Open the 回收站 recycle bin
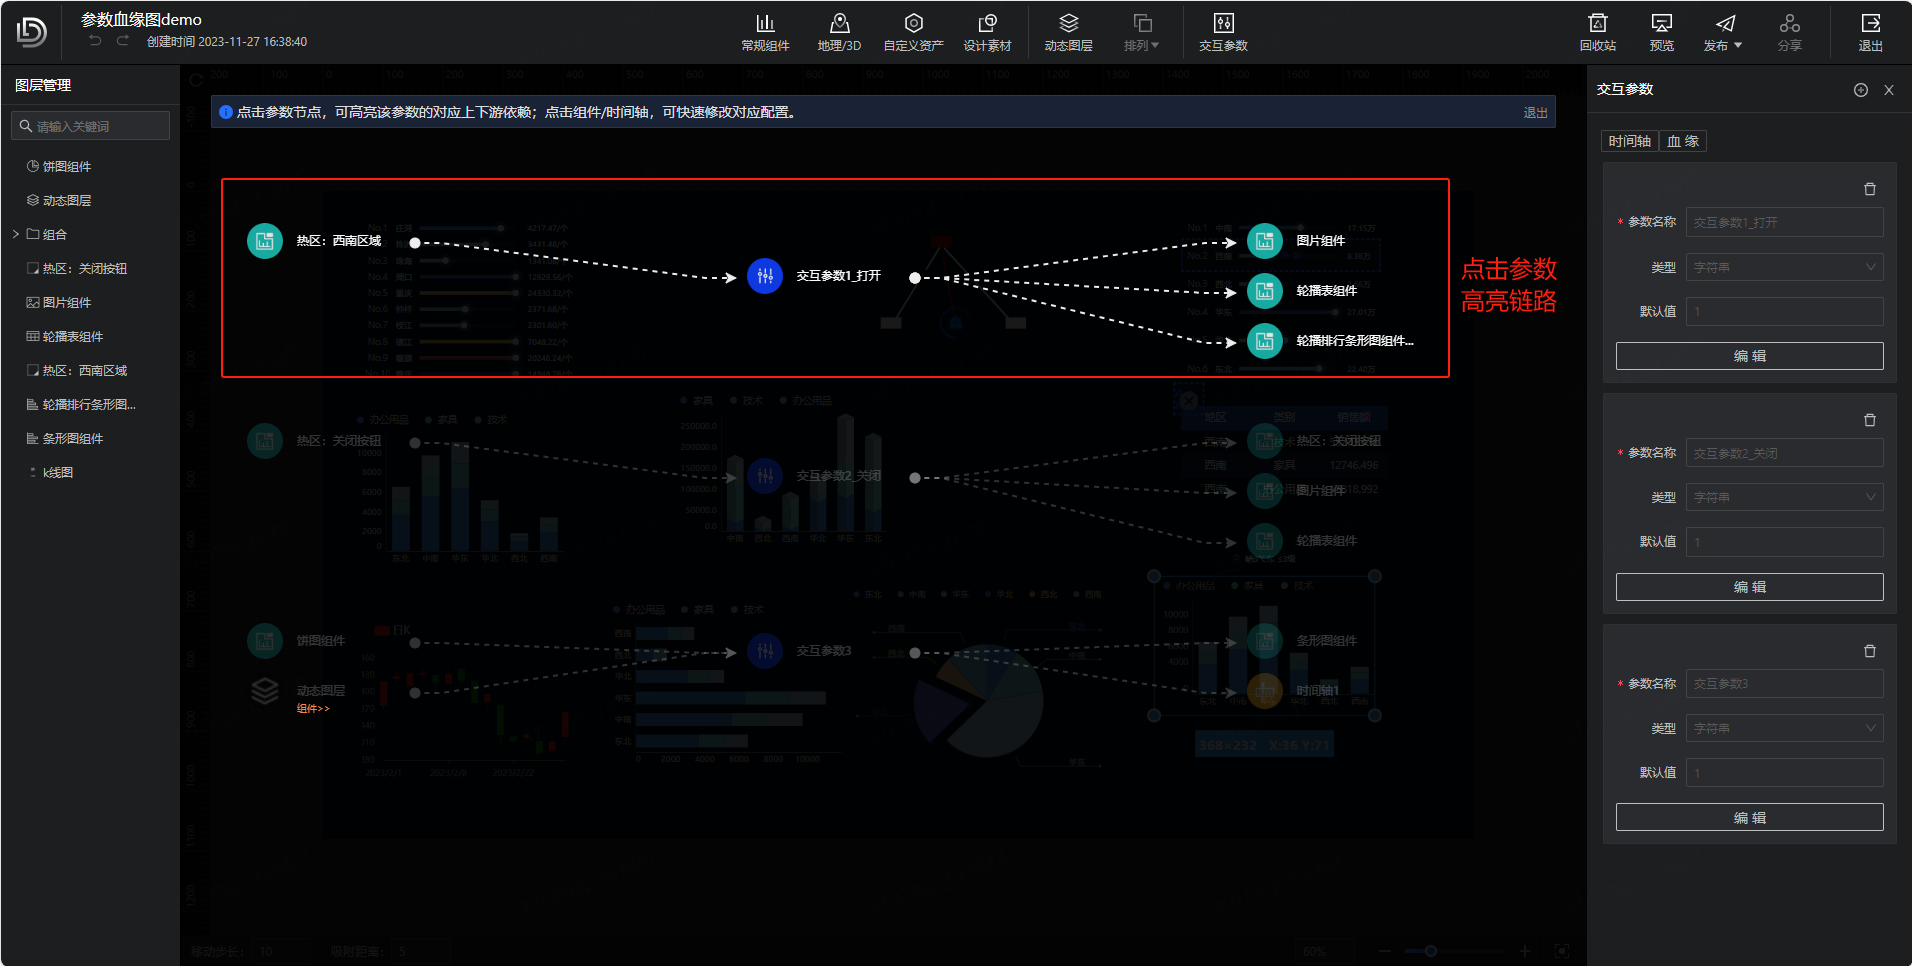This screenshot has height=966, width=1912. point(1597,32)
